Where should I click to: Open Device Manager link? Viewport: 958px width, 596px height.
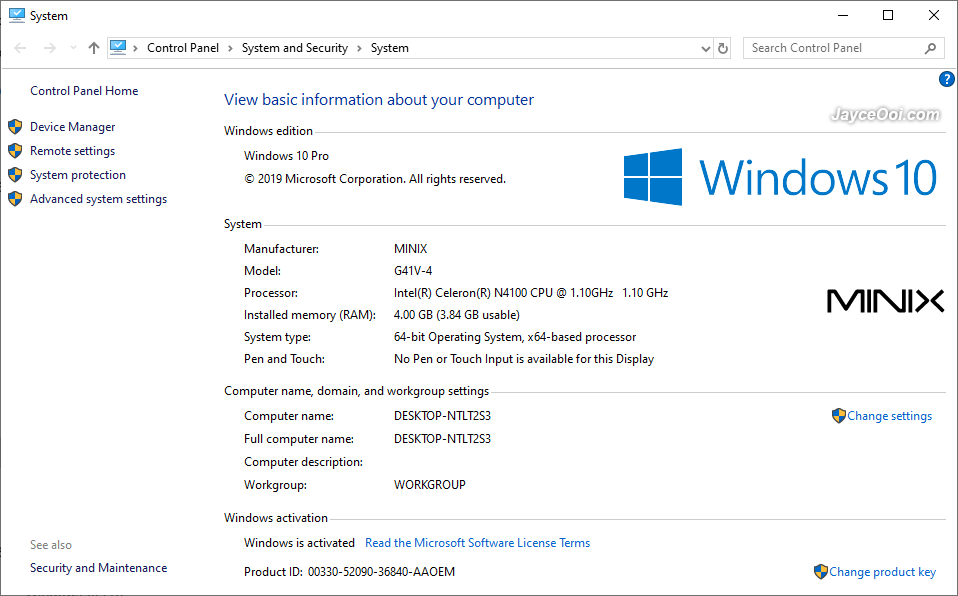coord(73,127)
